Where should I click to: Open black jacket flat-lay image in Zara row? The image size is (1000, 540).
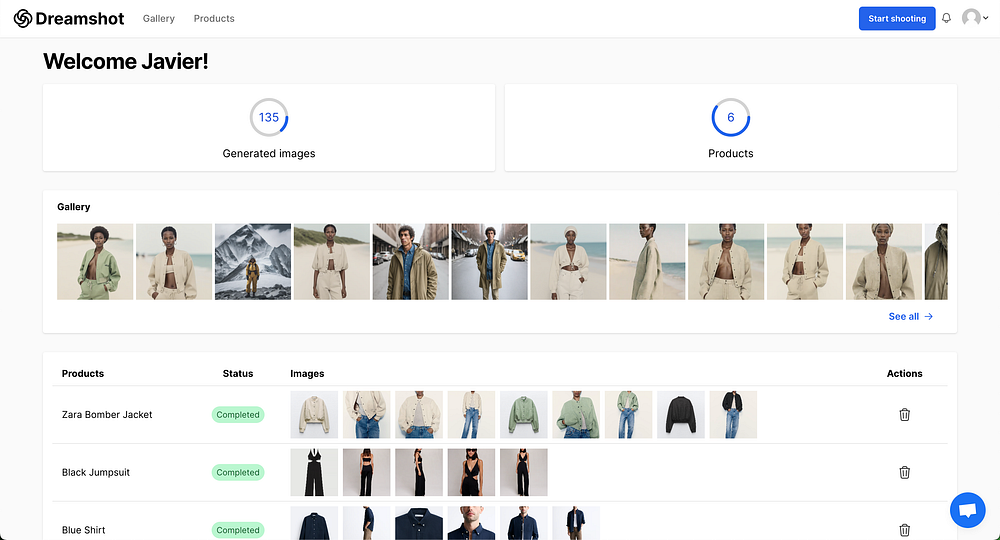(681, 414)
